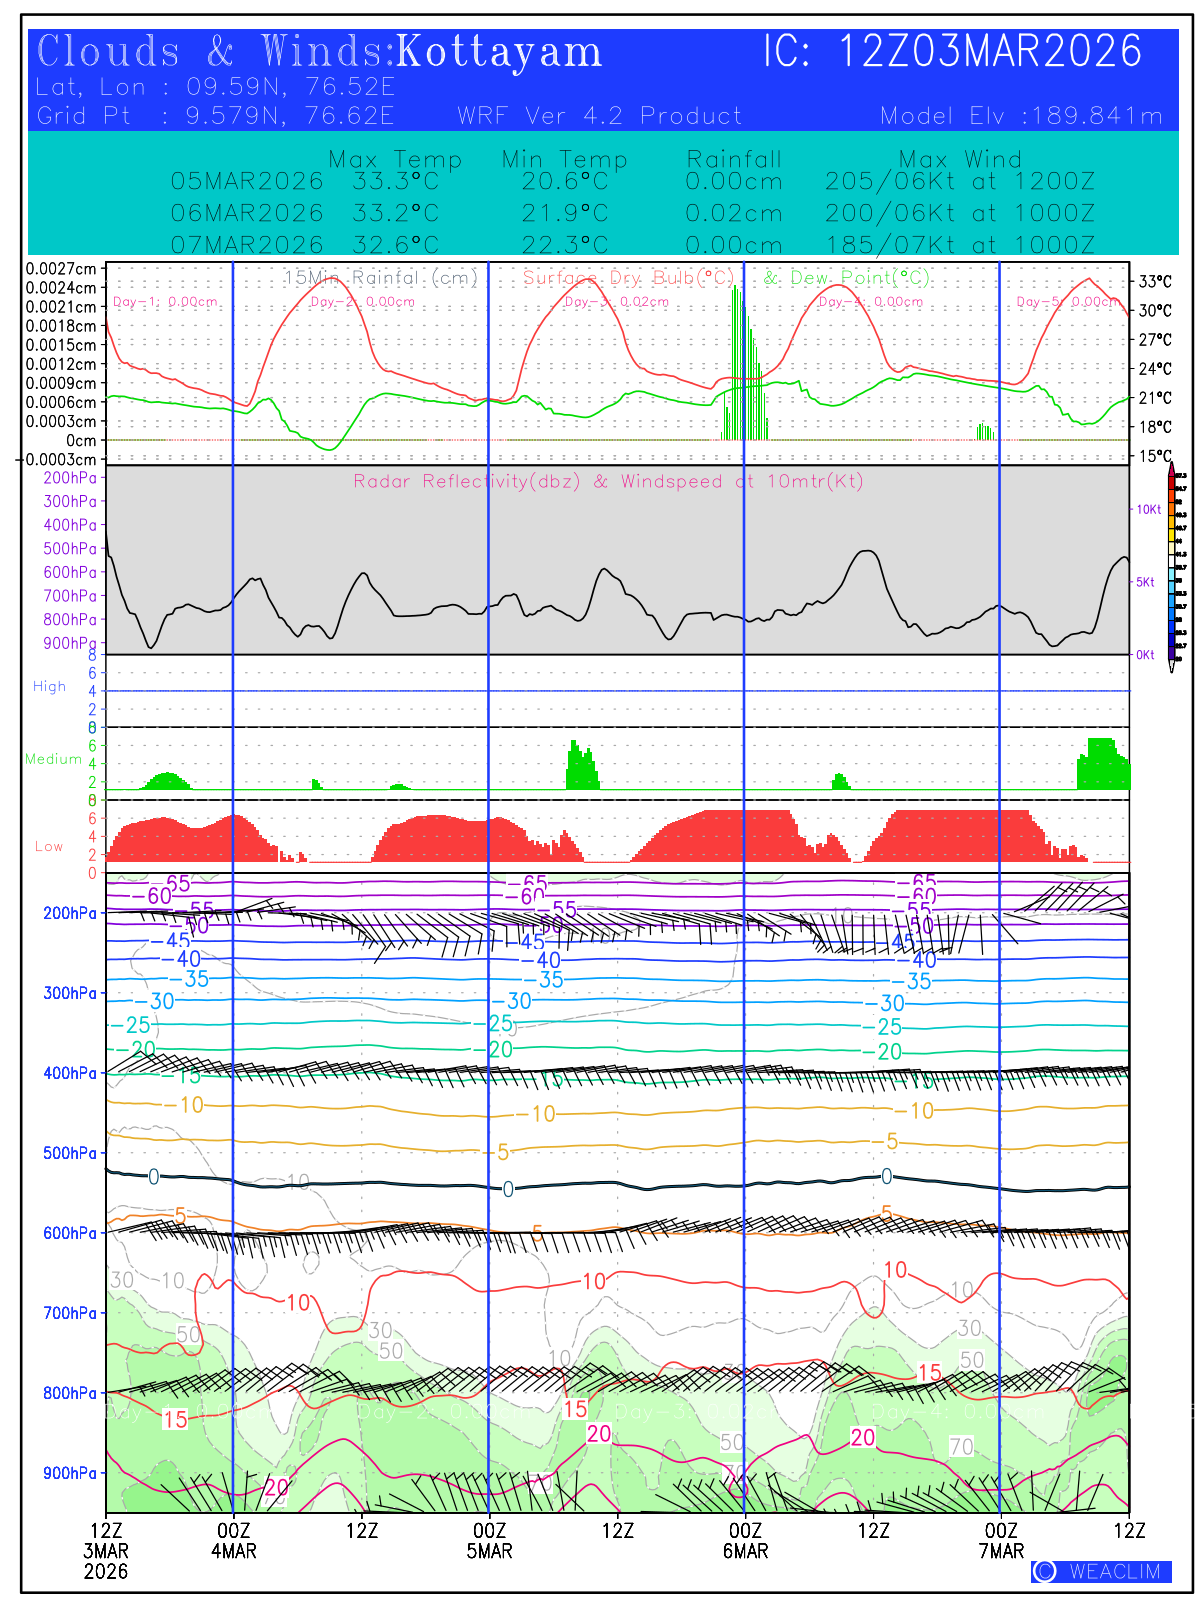The width and height of the screenshot is (1200, 1600).
Task: Select the 00Z 4MAR time axis marker
Action: click(x=233, y=1540)
